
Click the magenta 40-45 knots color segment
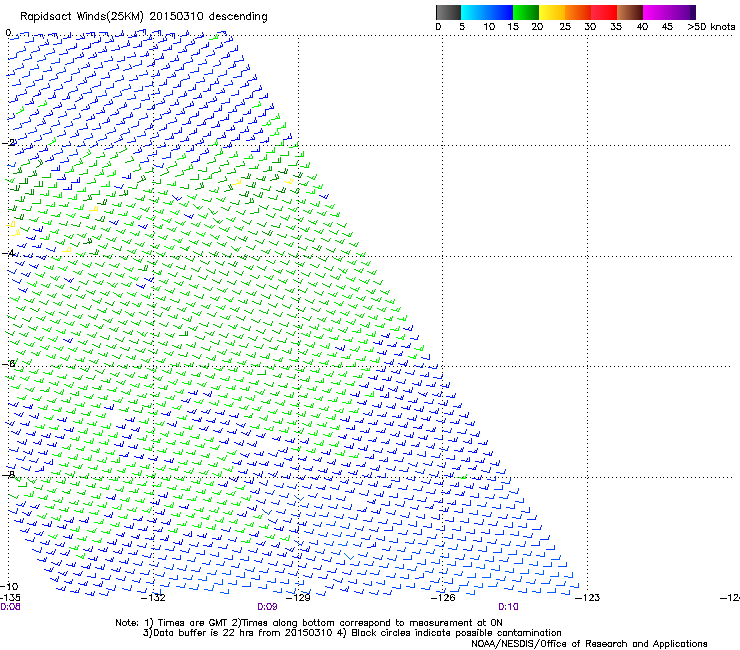tap(656, 12)
